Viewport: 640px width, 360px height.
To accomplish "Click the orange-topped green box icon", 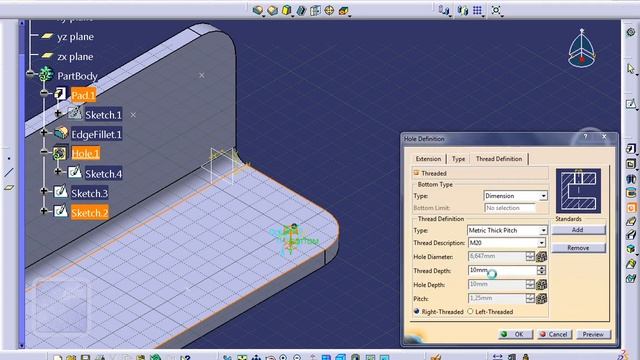I will [344, 11].
